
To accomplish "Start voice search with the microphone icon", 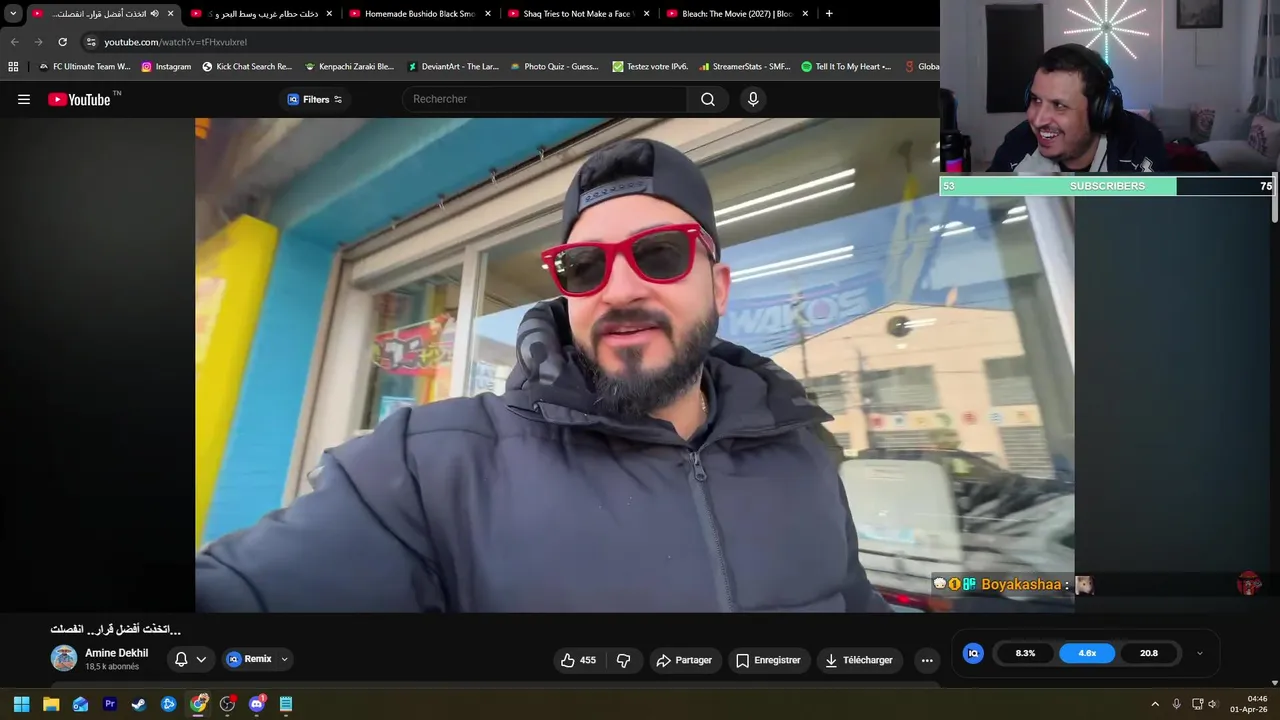I will 753,99.
